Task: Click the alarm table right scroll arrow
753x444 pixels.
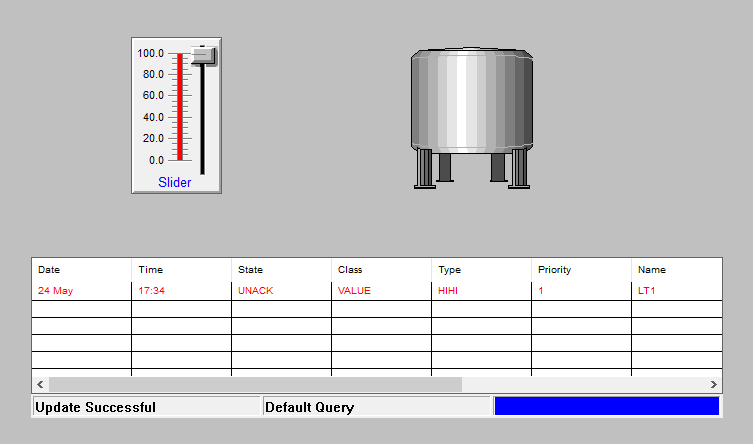Action: coord(714,384)
